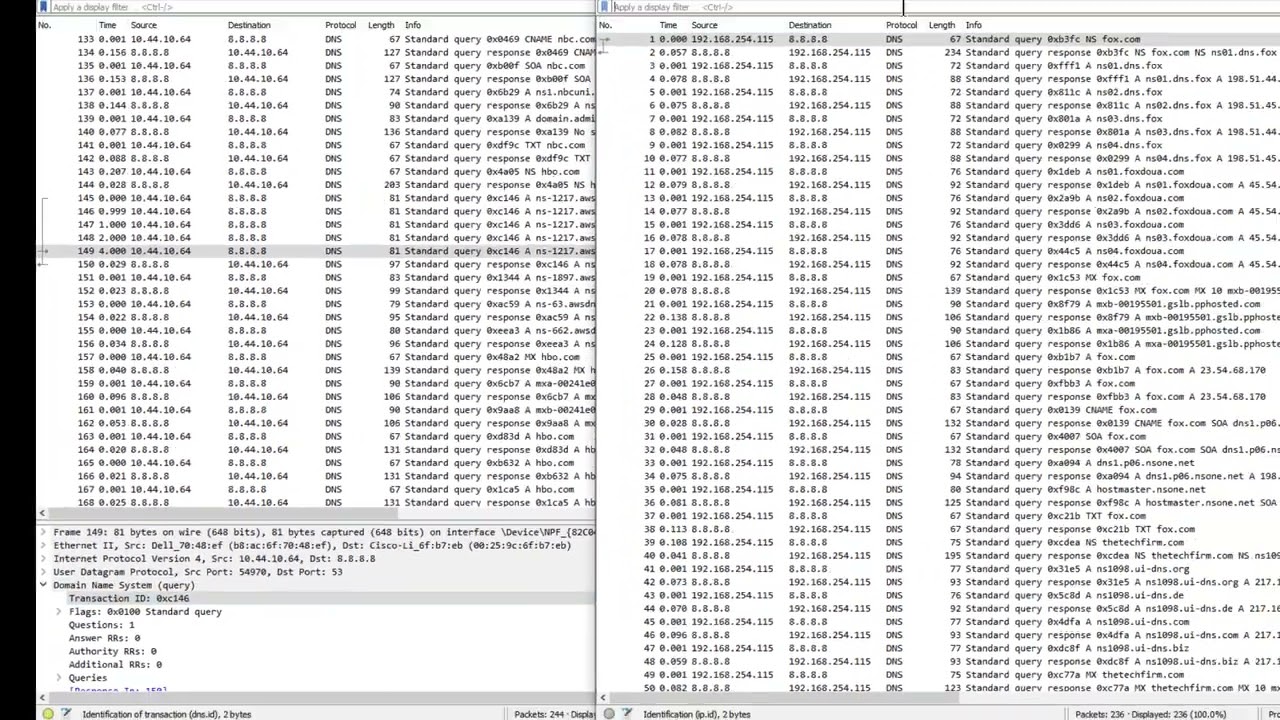Select packet 157 MX hbo.com query

tap(316, 357)
